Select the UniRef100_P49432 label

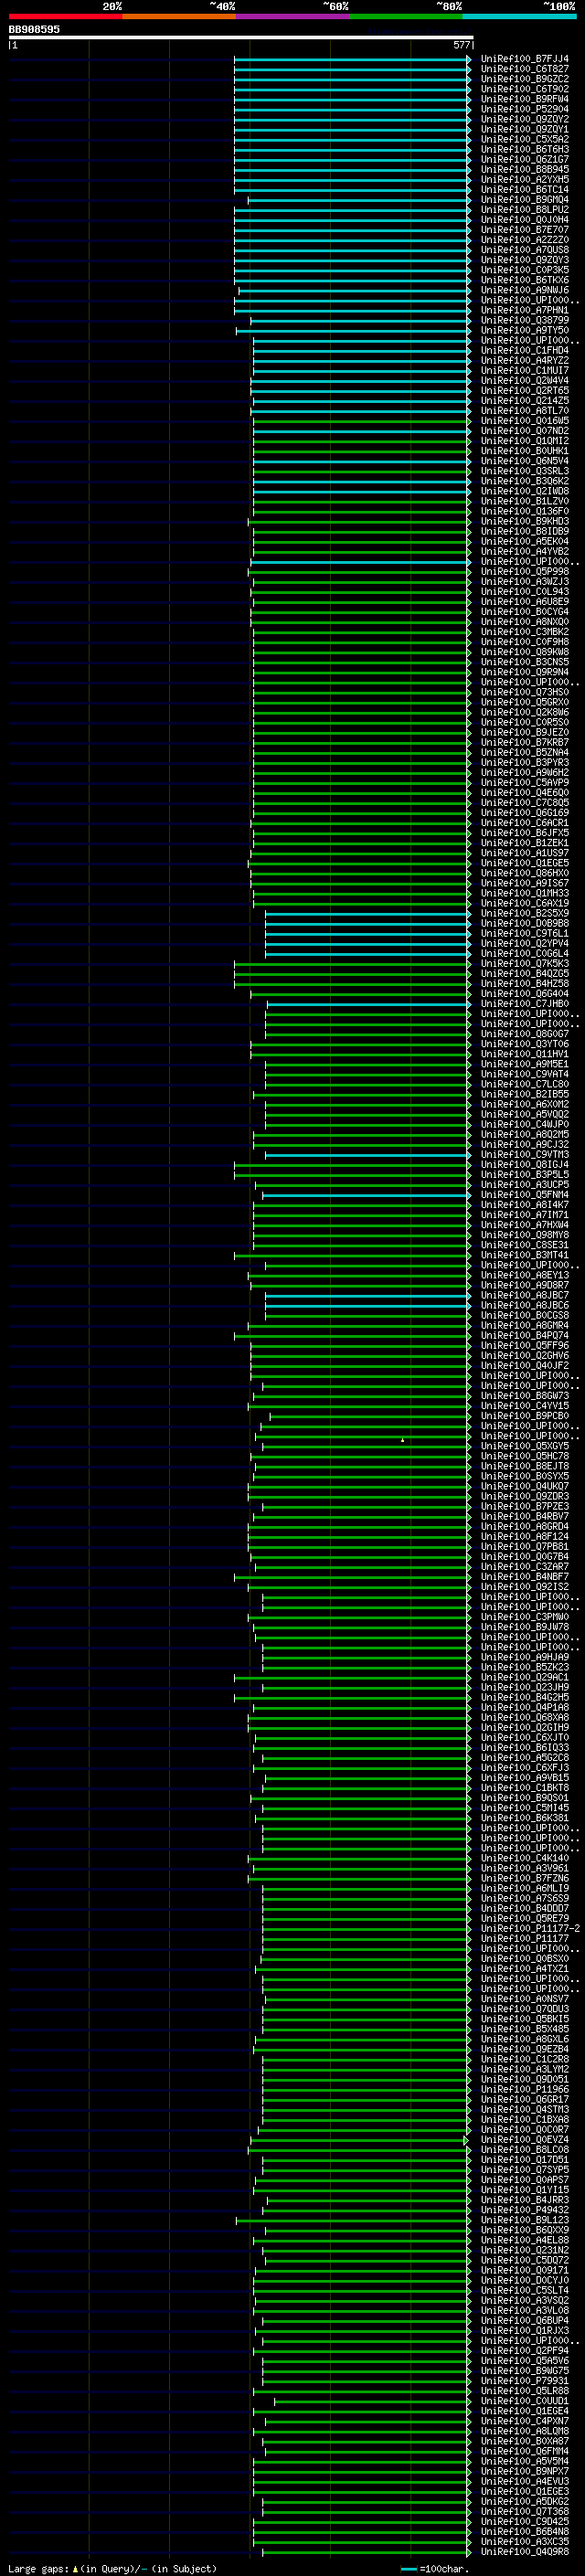(524, 2210)
